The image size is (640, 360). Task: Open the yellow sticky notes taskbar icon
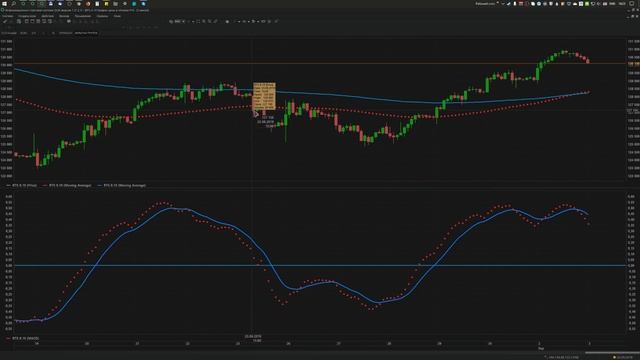pyautogui.click(x=107, y=4)
